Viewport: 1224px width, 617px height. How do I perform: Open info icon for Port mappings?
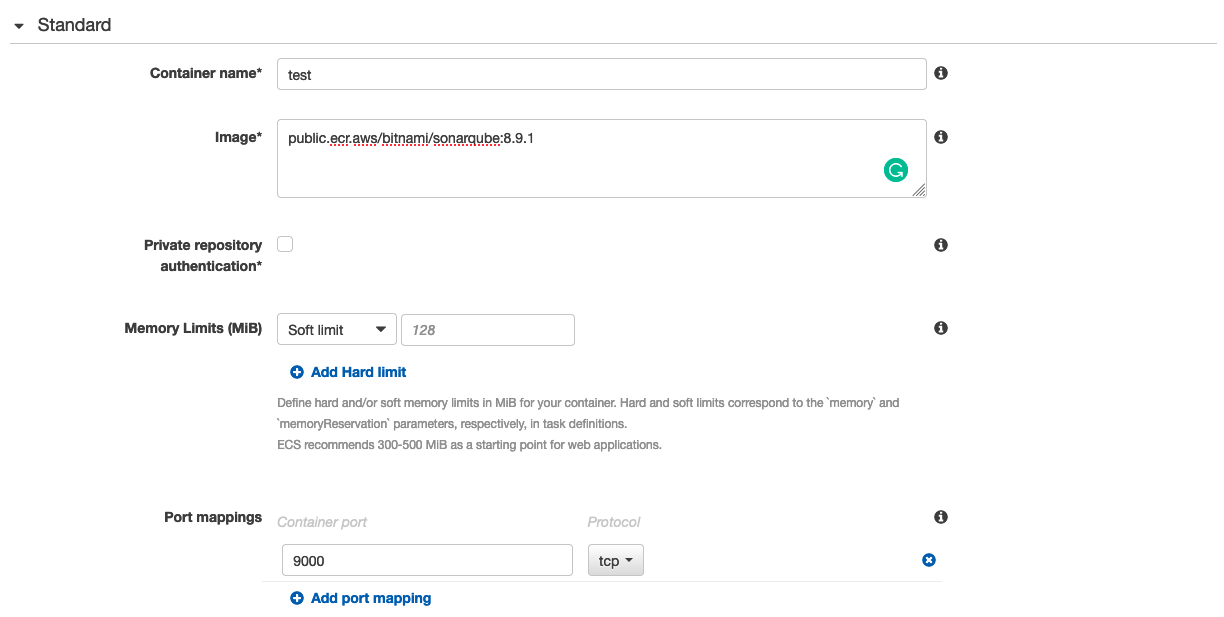pos(940,517)
